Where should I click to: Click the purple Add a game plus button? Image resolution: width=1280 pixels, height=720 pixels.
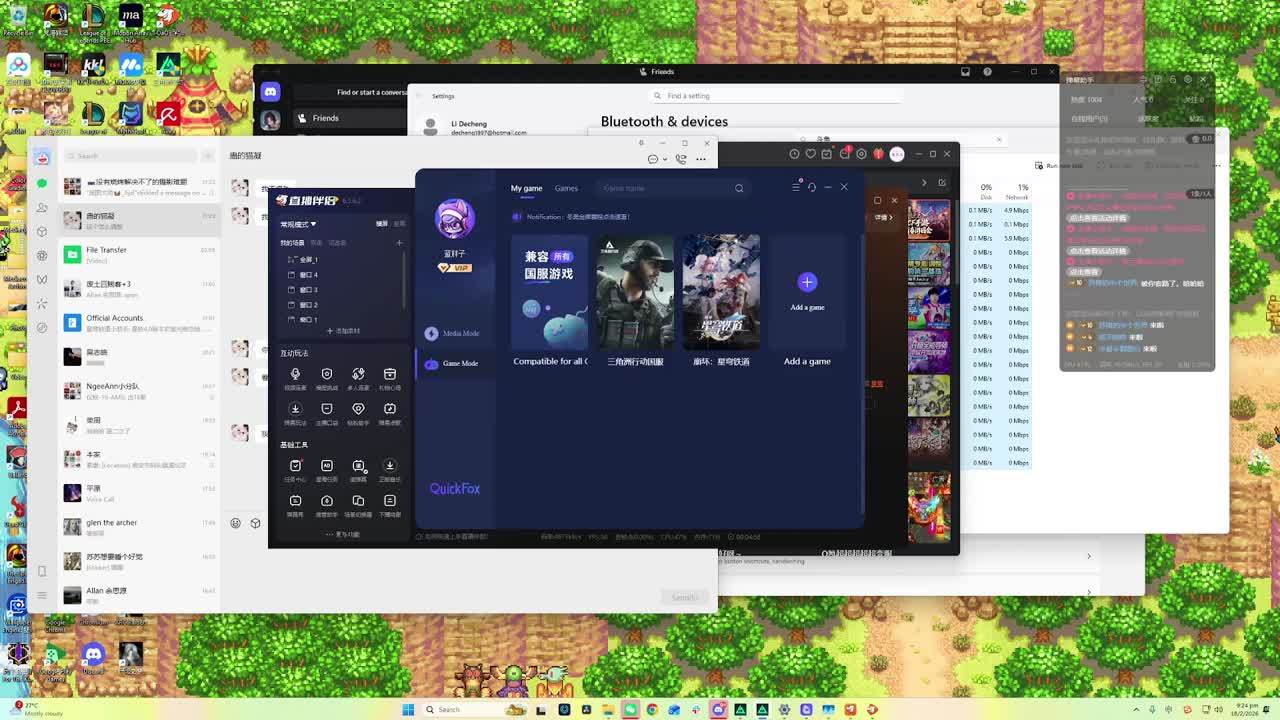coord(807,282)
